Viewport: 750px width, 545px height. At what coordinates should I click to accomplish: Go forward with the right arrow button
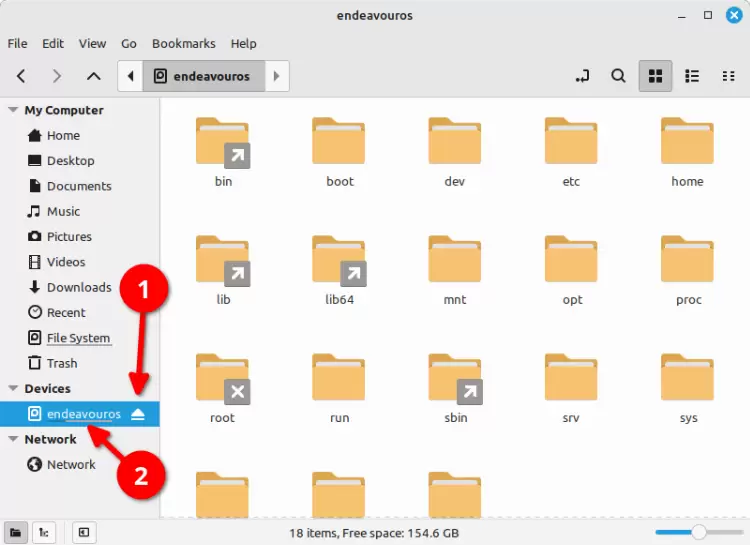(57, 76)
